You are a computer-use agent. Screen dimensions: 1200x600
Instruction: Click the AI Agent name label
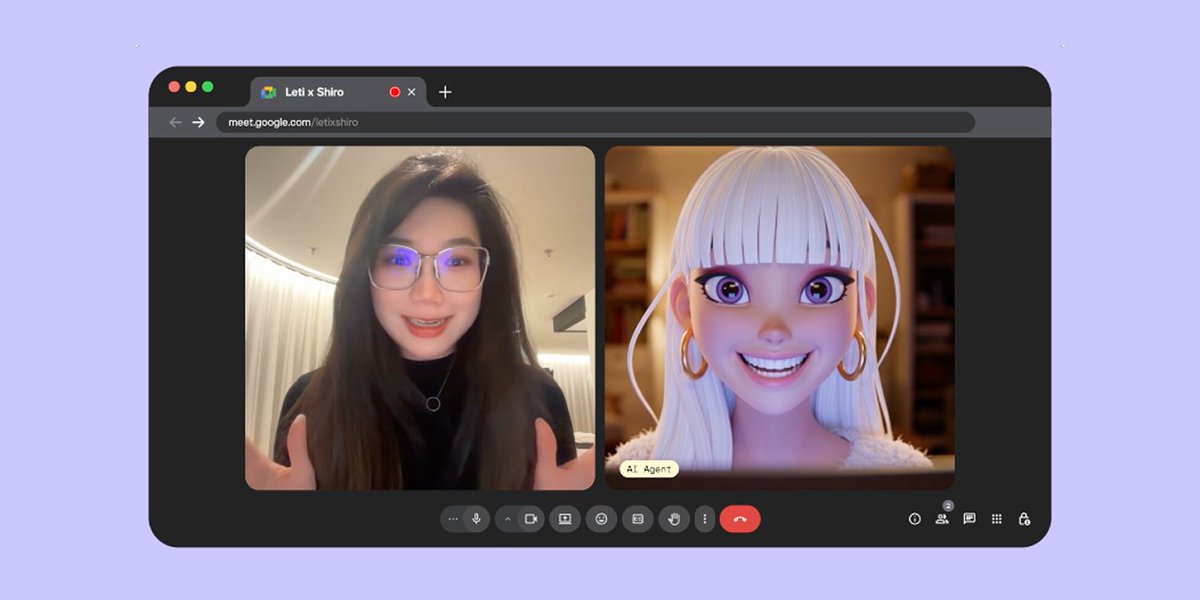coord(649,469)
